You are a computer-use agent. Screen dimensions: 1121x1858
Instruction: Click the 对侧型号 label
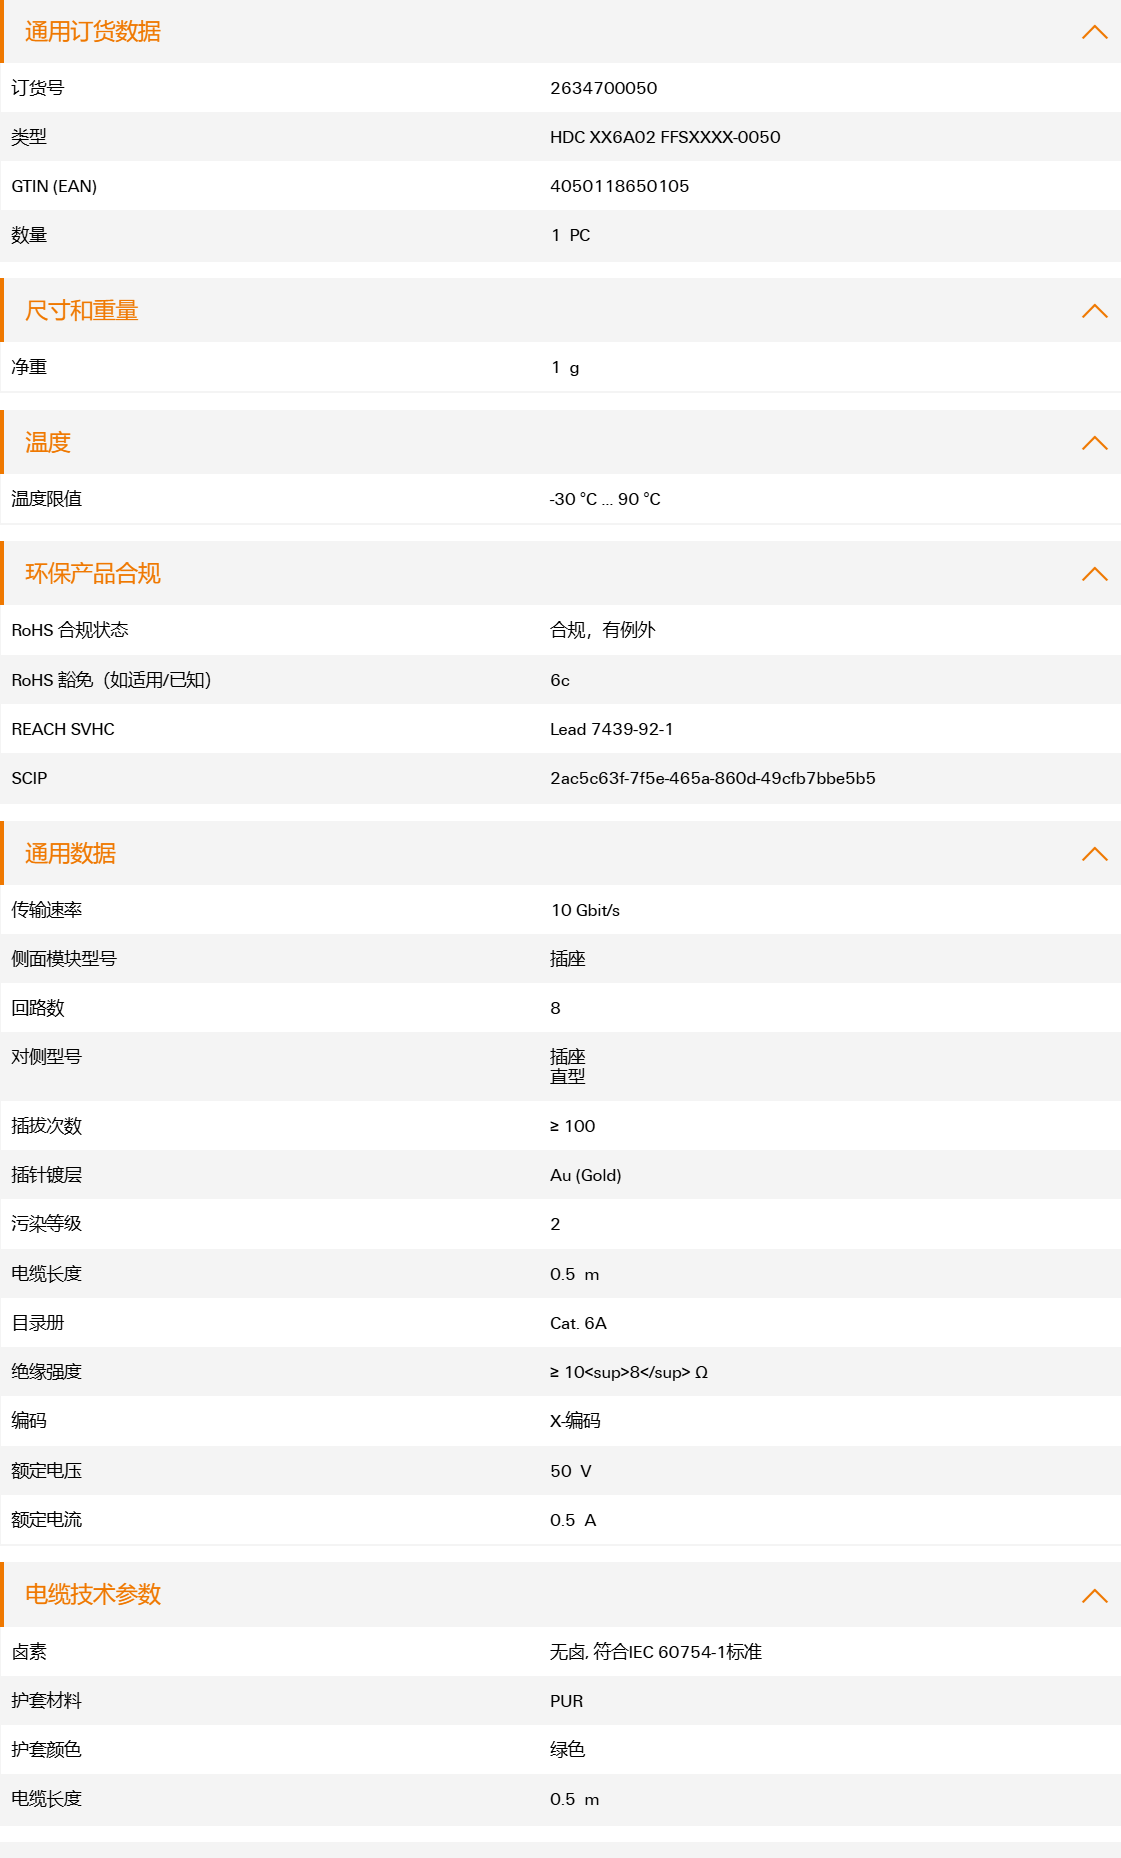pos(47,1057)
